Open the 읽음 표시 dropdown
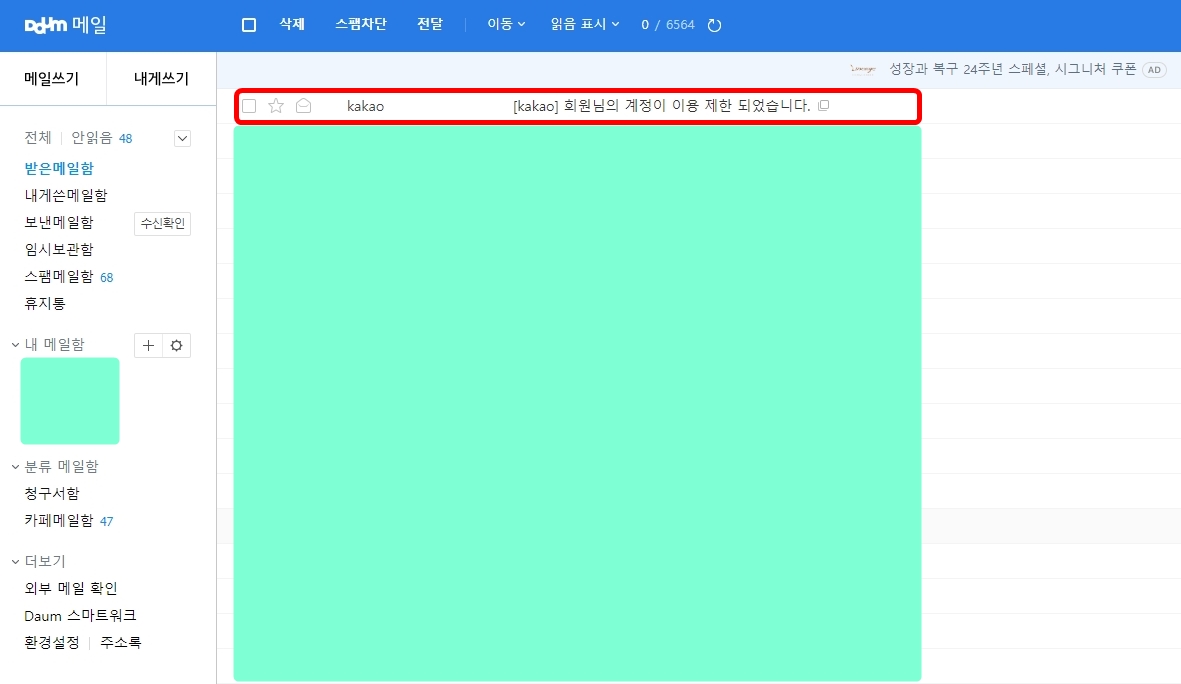Viewport: 1181px width, 684px height. pyautogui.click(x=584, y=24)
